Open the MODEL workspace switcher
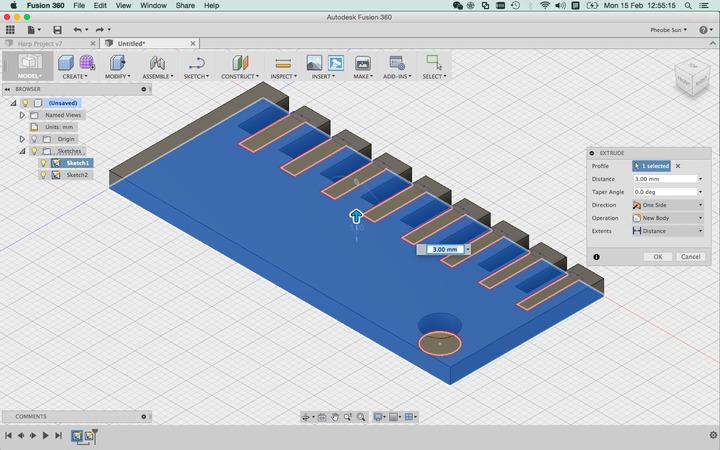 (29, 66)
